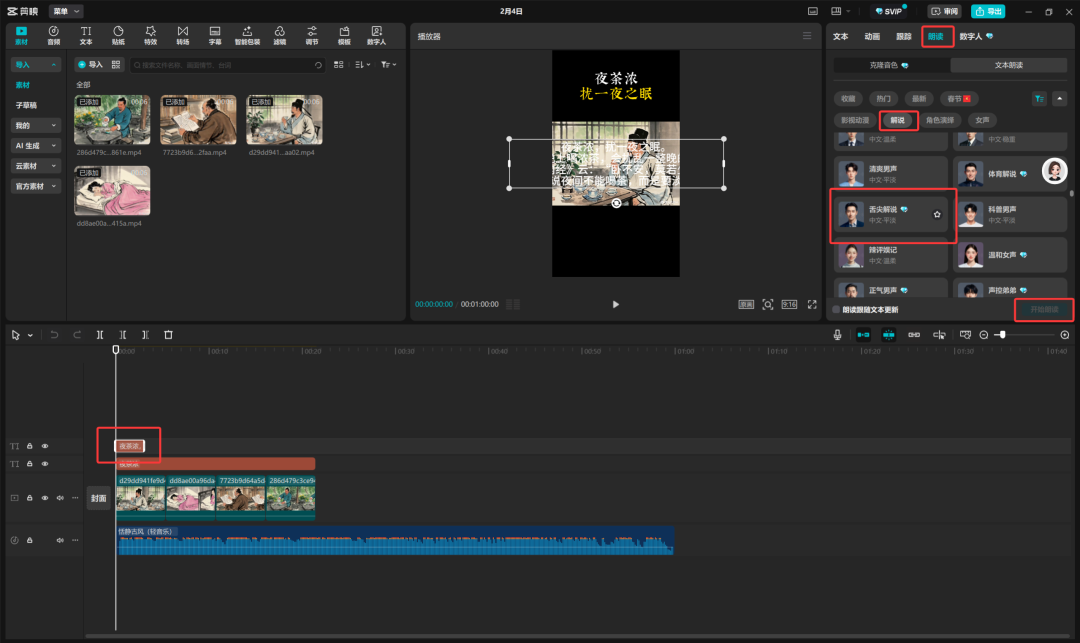Switch to the 动画 tab
The width and height of the screenshot is (1080, 643).
[x=872, y=36]
